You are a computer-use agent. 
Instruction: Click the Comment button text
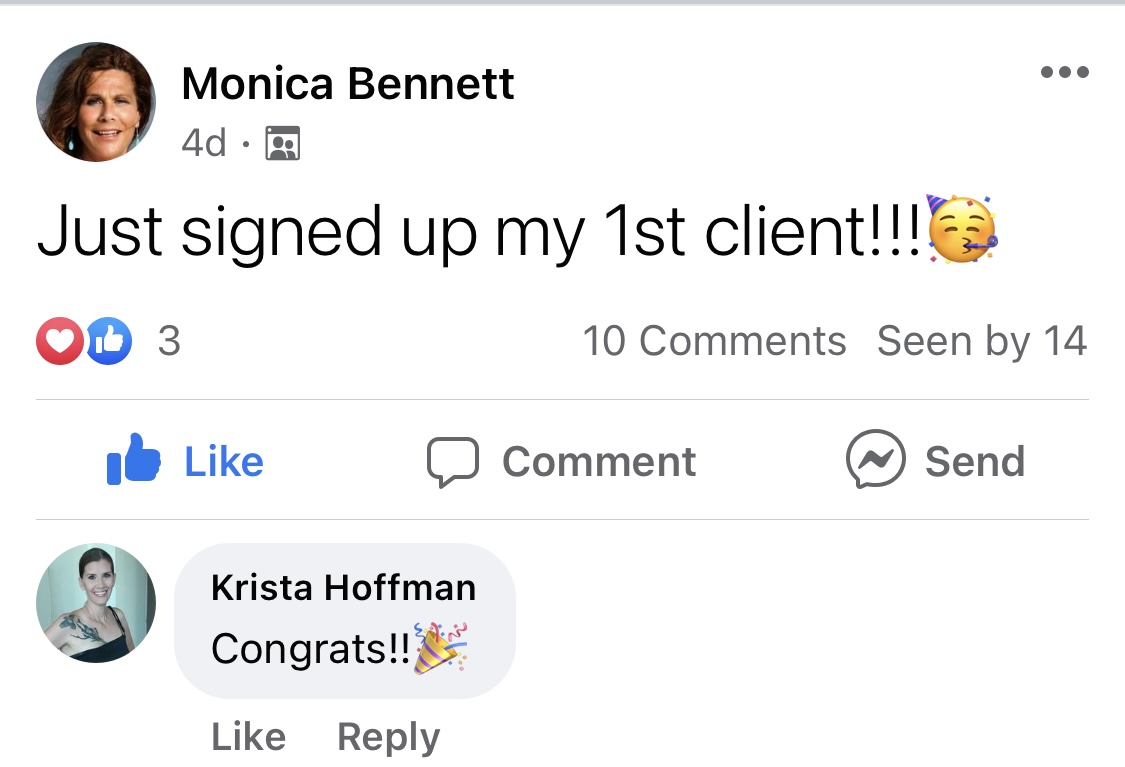(x=599, y=461)
